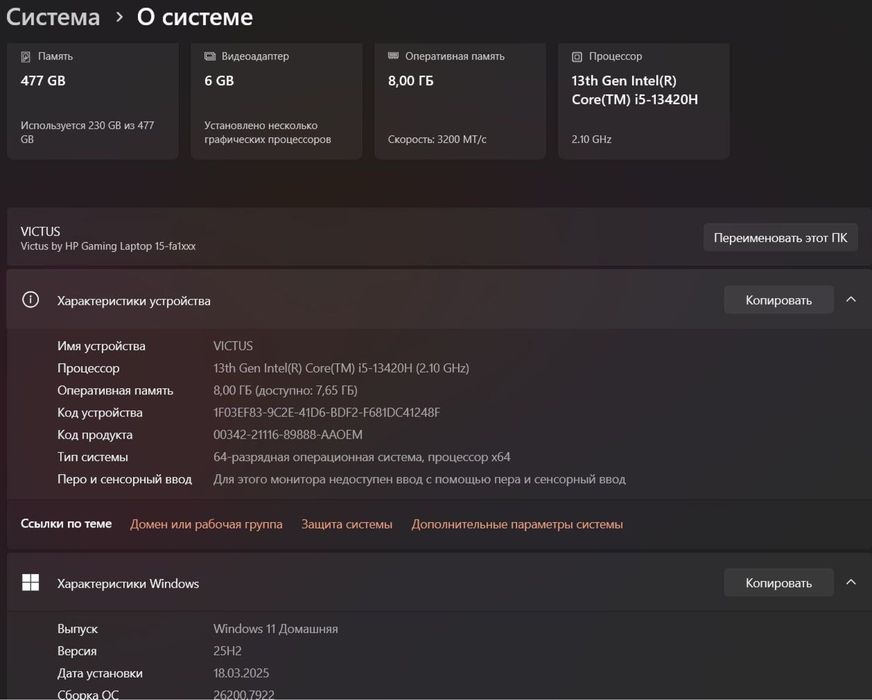Viewport: 872px width, 700px height.
Task: Click Переименовать этот ПК button
Action: coord(780,238)
